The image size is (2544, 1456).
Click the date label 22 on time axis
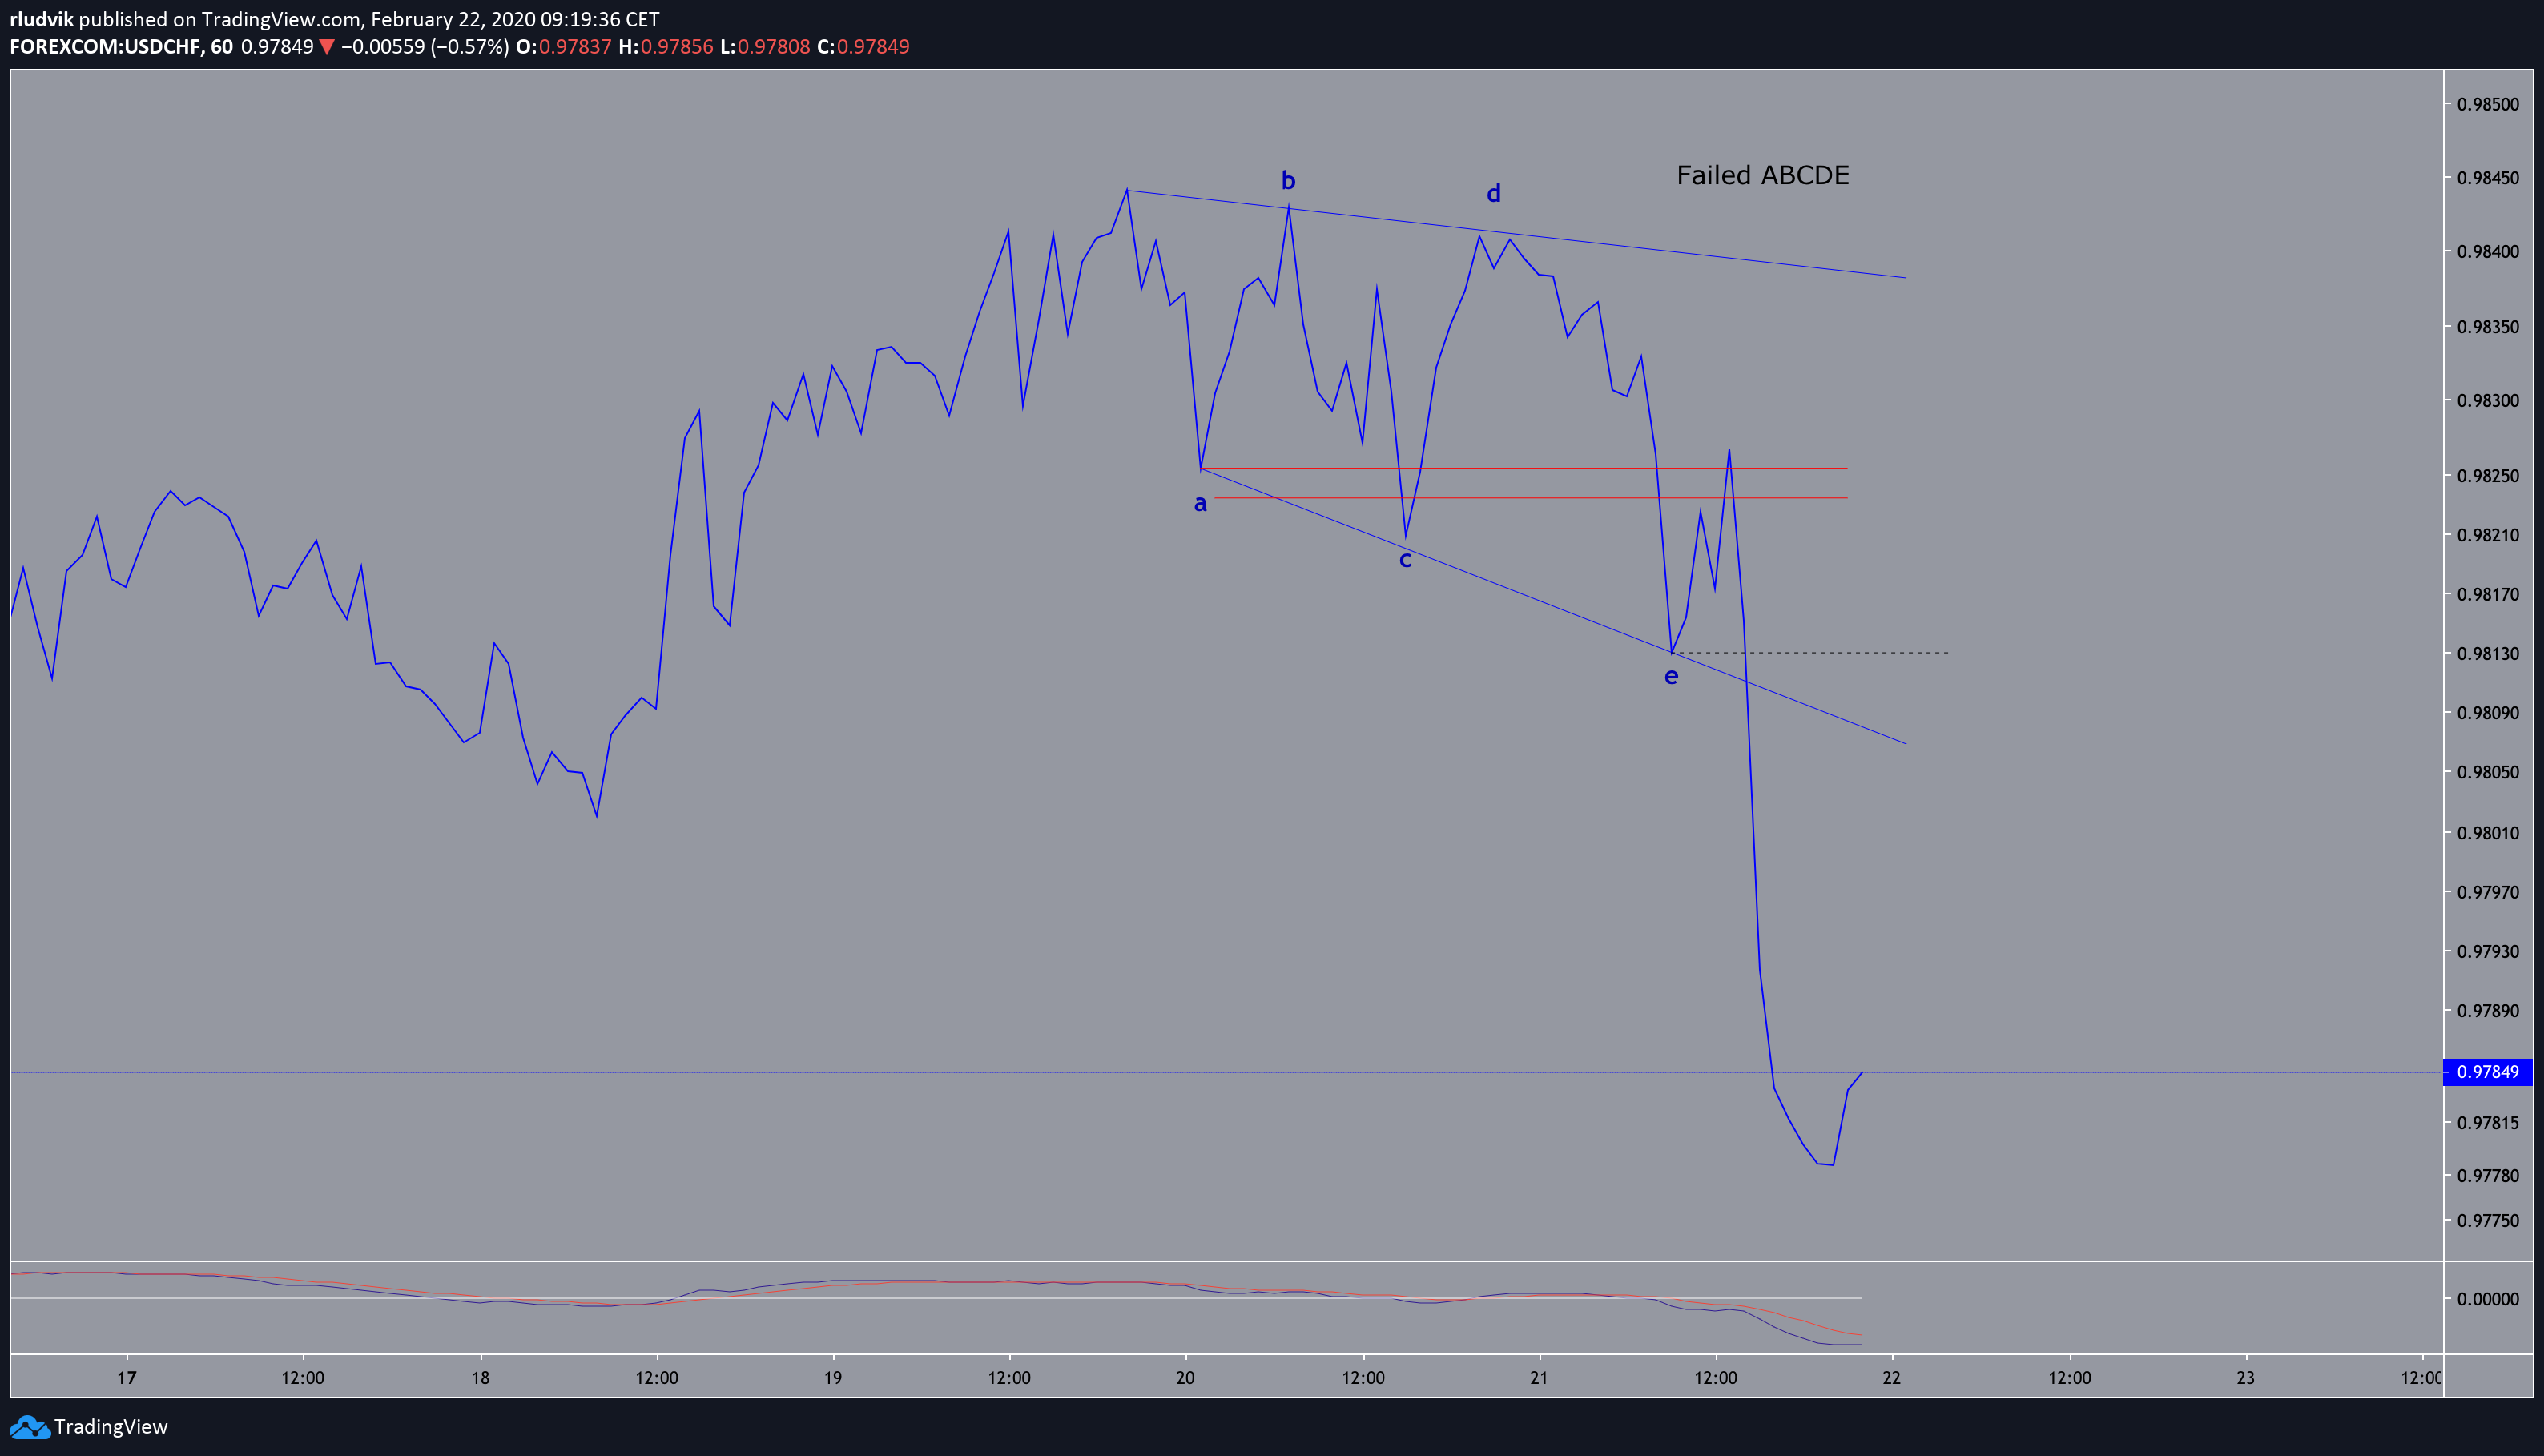1891,1378
